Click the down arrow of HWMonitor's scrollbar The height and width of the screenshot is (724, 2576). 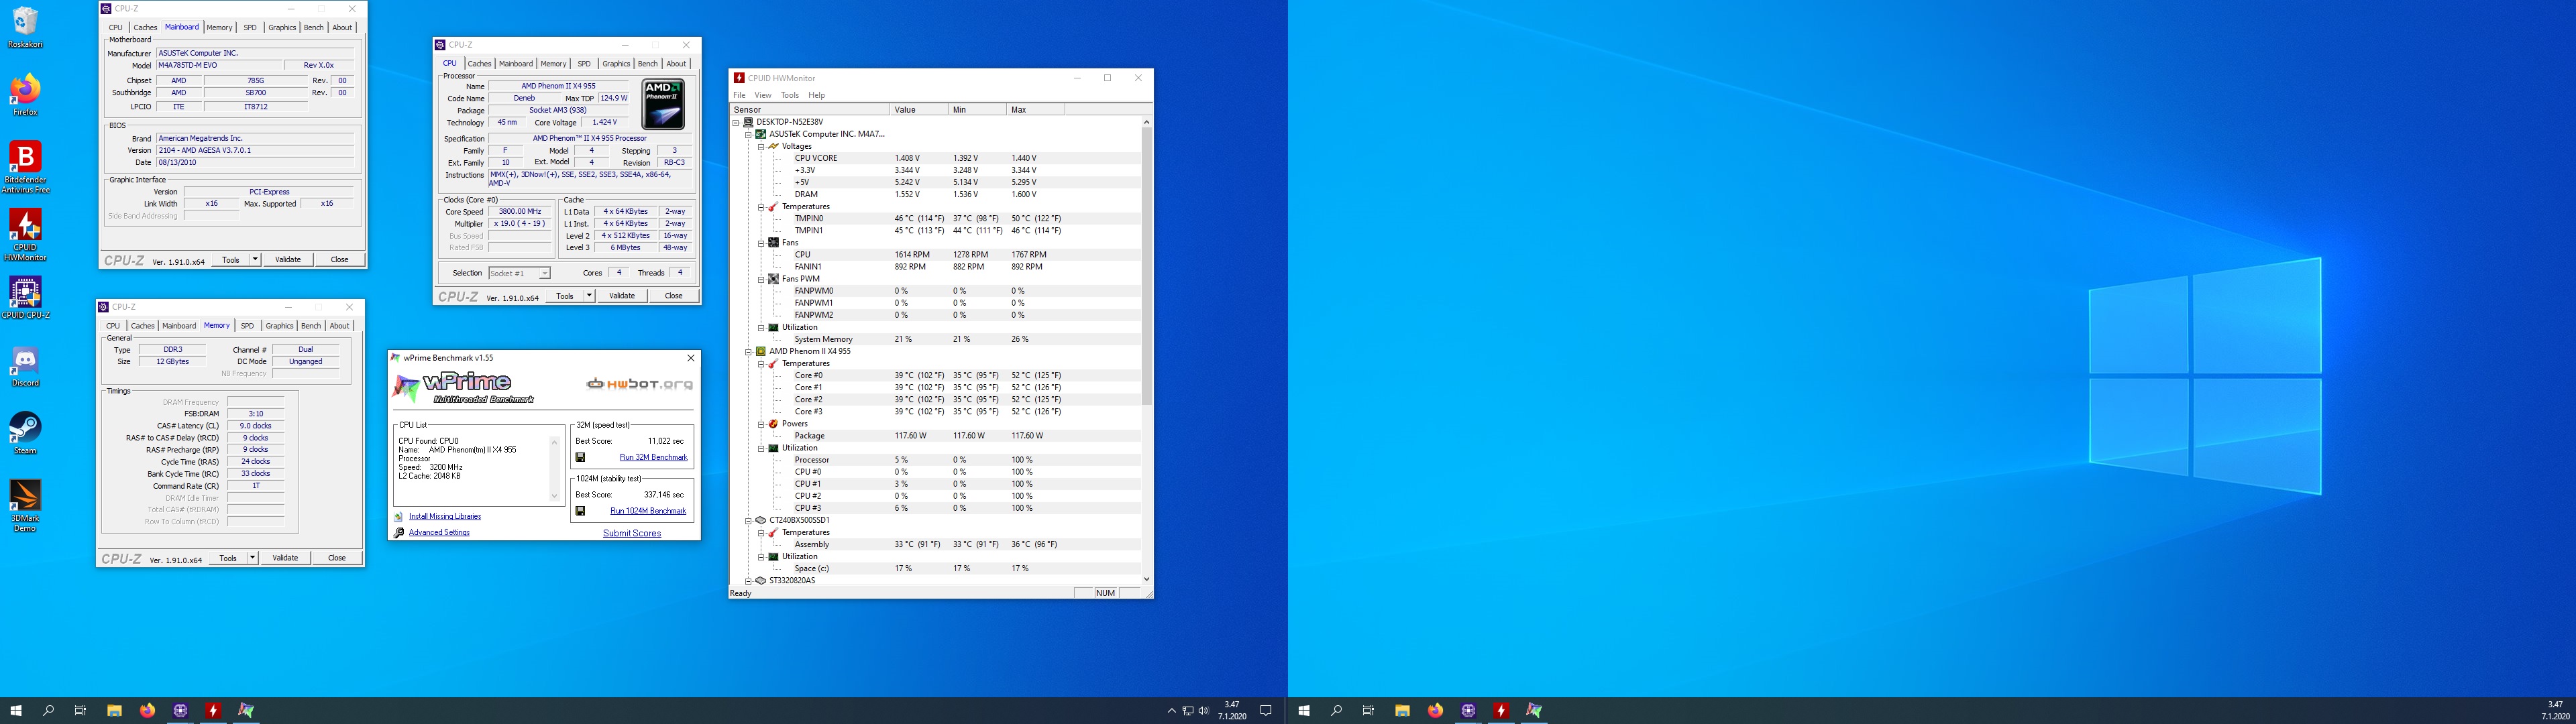1146,579
